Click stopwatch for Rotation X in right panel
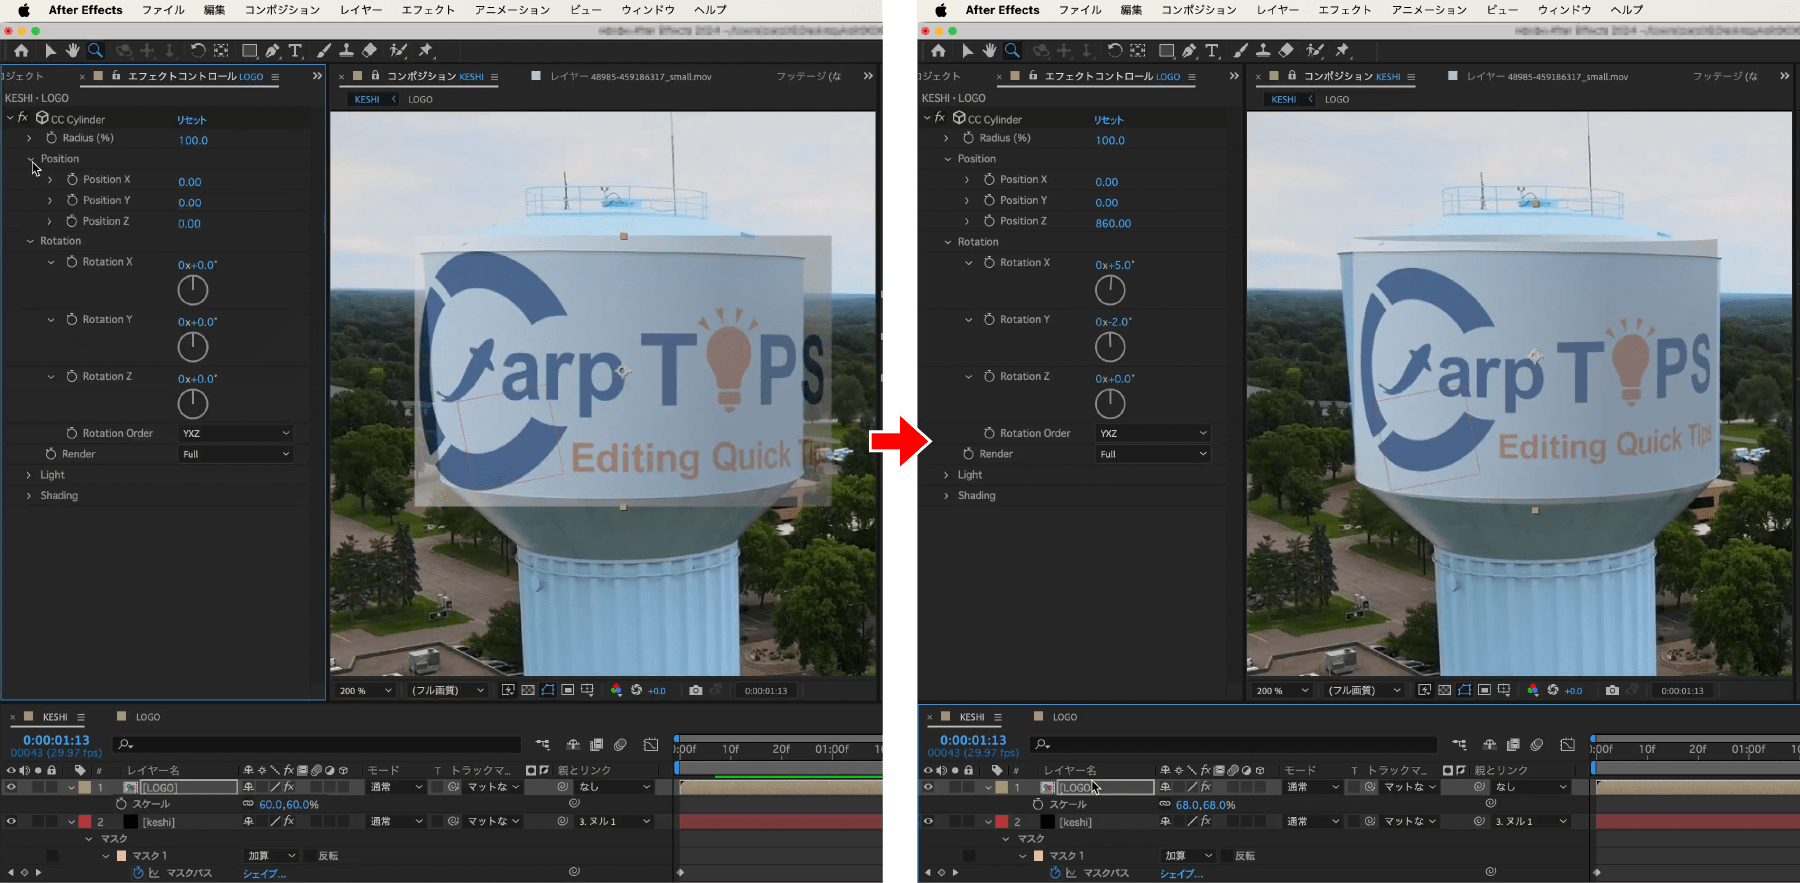1800x883 pixels. pyautogui.click(x=989, y=262)
